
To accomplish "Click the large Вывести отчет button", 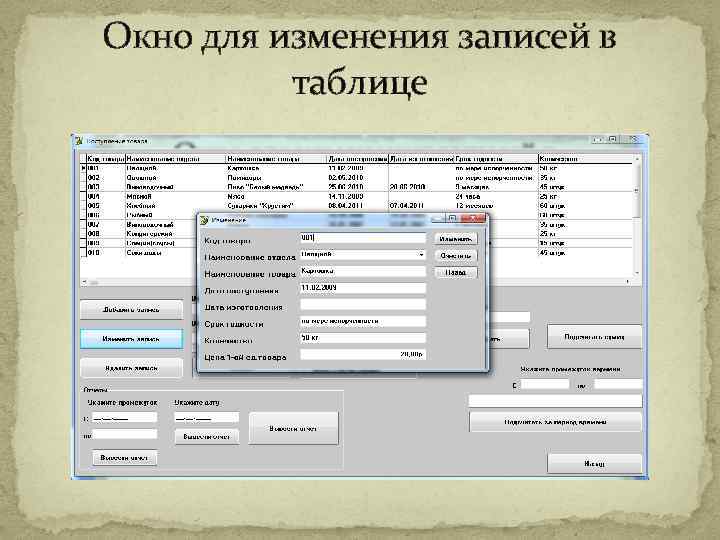I will click(x=293, y=428).
